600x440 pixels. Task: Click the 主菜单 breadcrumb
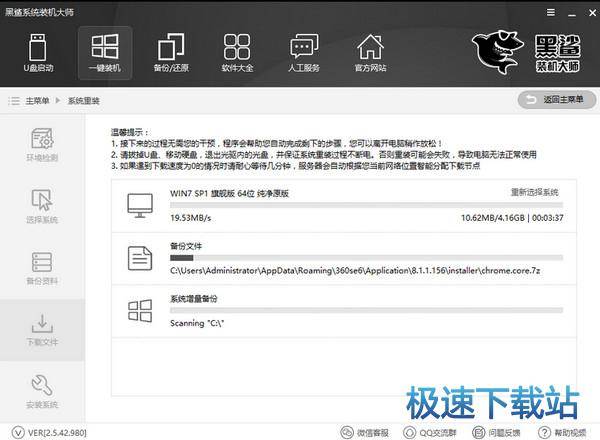(x=37, y=101)
